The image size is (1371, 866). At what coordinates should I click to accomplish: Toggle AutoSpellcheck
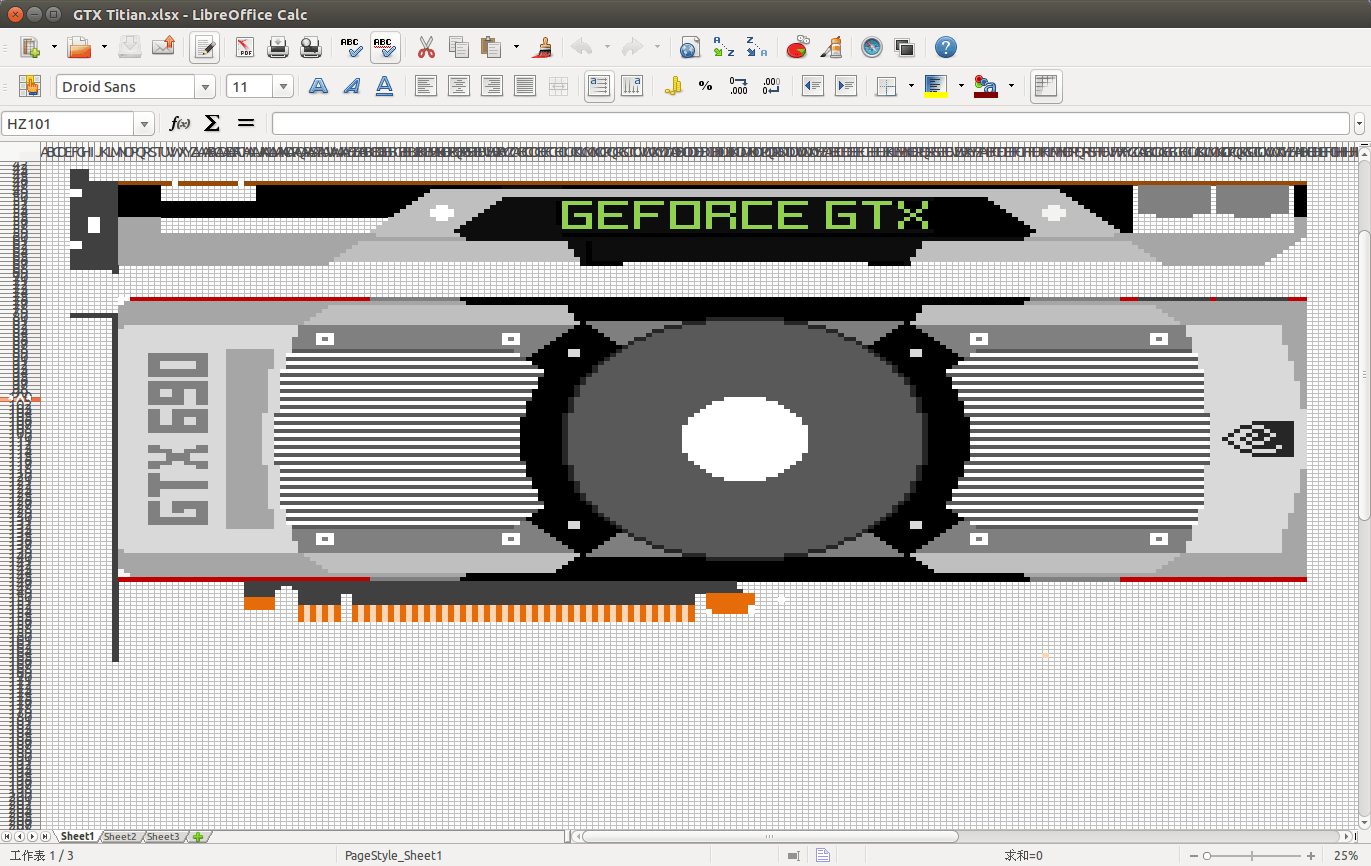384,47
